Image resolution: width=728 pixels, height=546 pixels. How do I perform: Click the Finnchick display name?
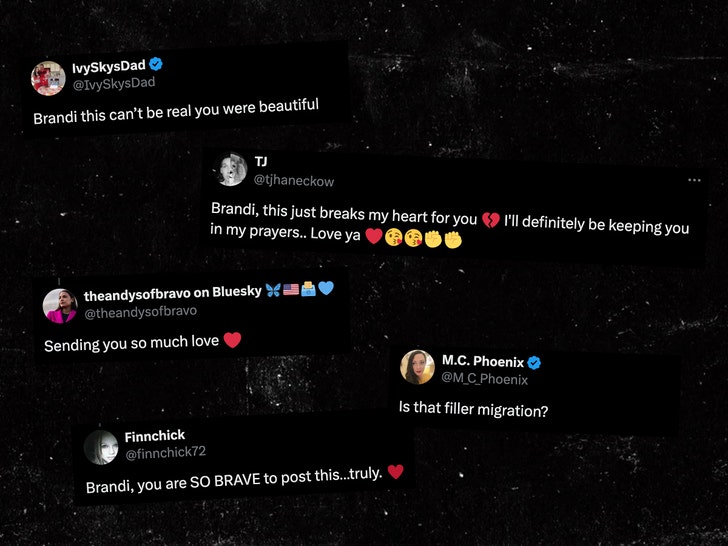[x=155, y=436]
